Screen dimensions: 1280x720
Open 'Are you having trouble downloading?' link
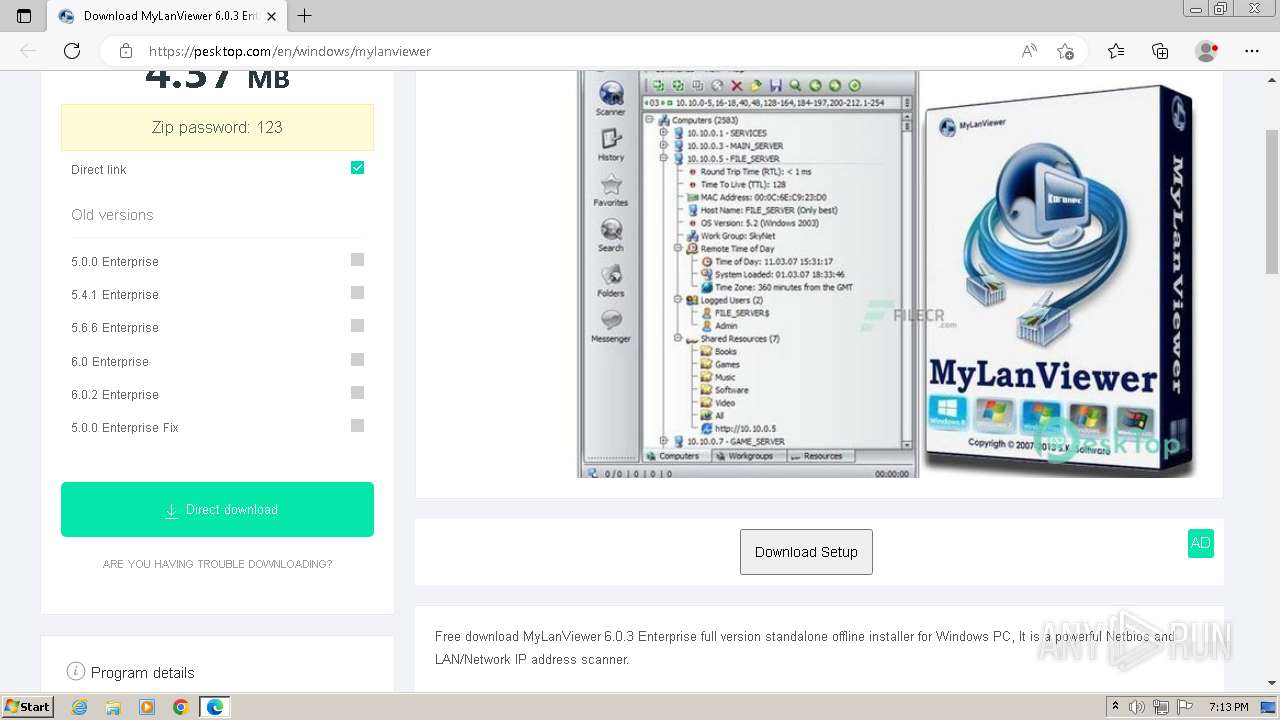point(217,564)
